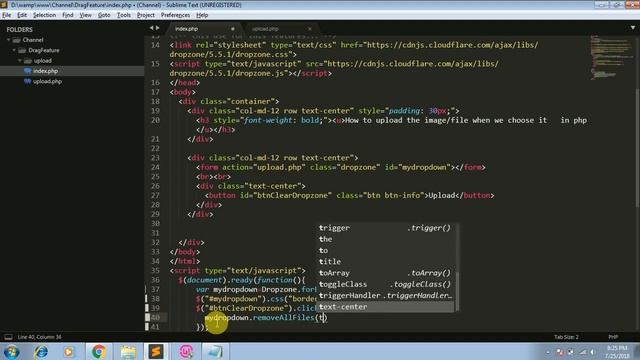This screenshot has width=640, height=360.
Task: Click the volume speaker tray icon
Action: click(593, 352)
